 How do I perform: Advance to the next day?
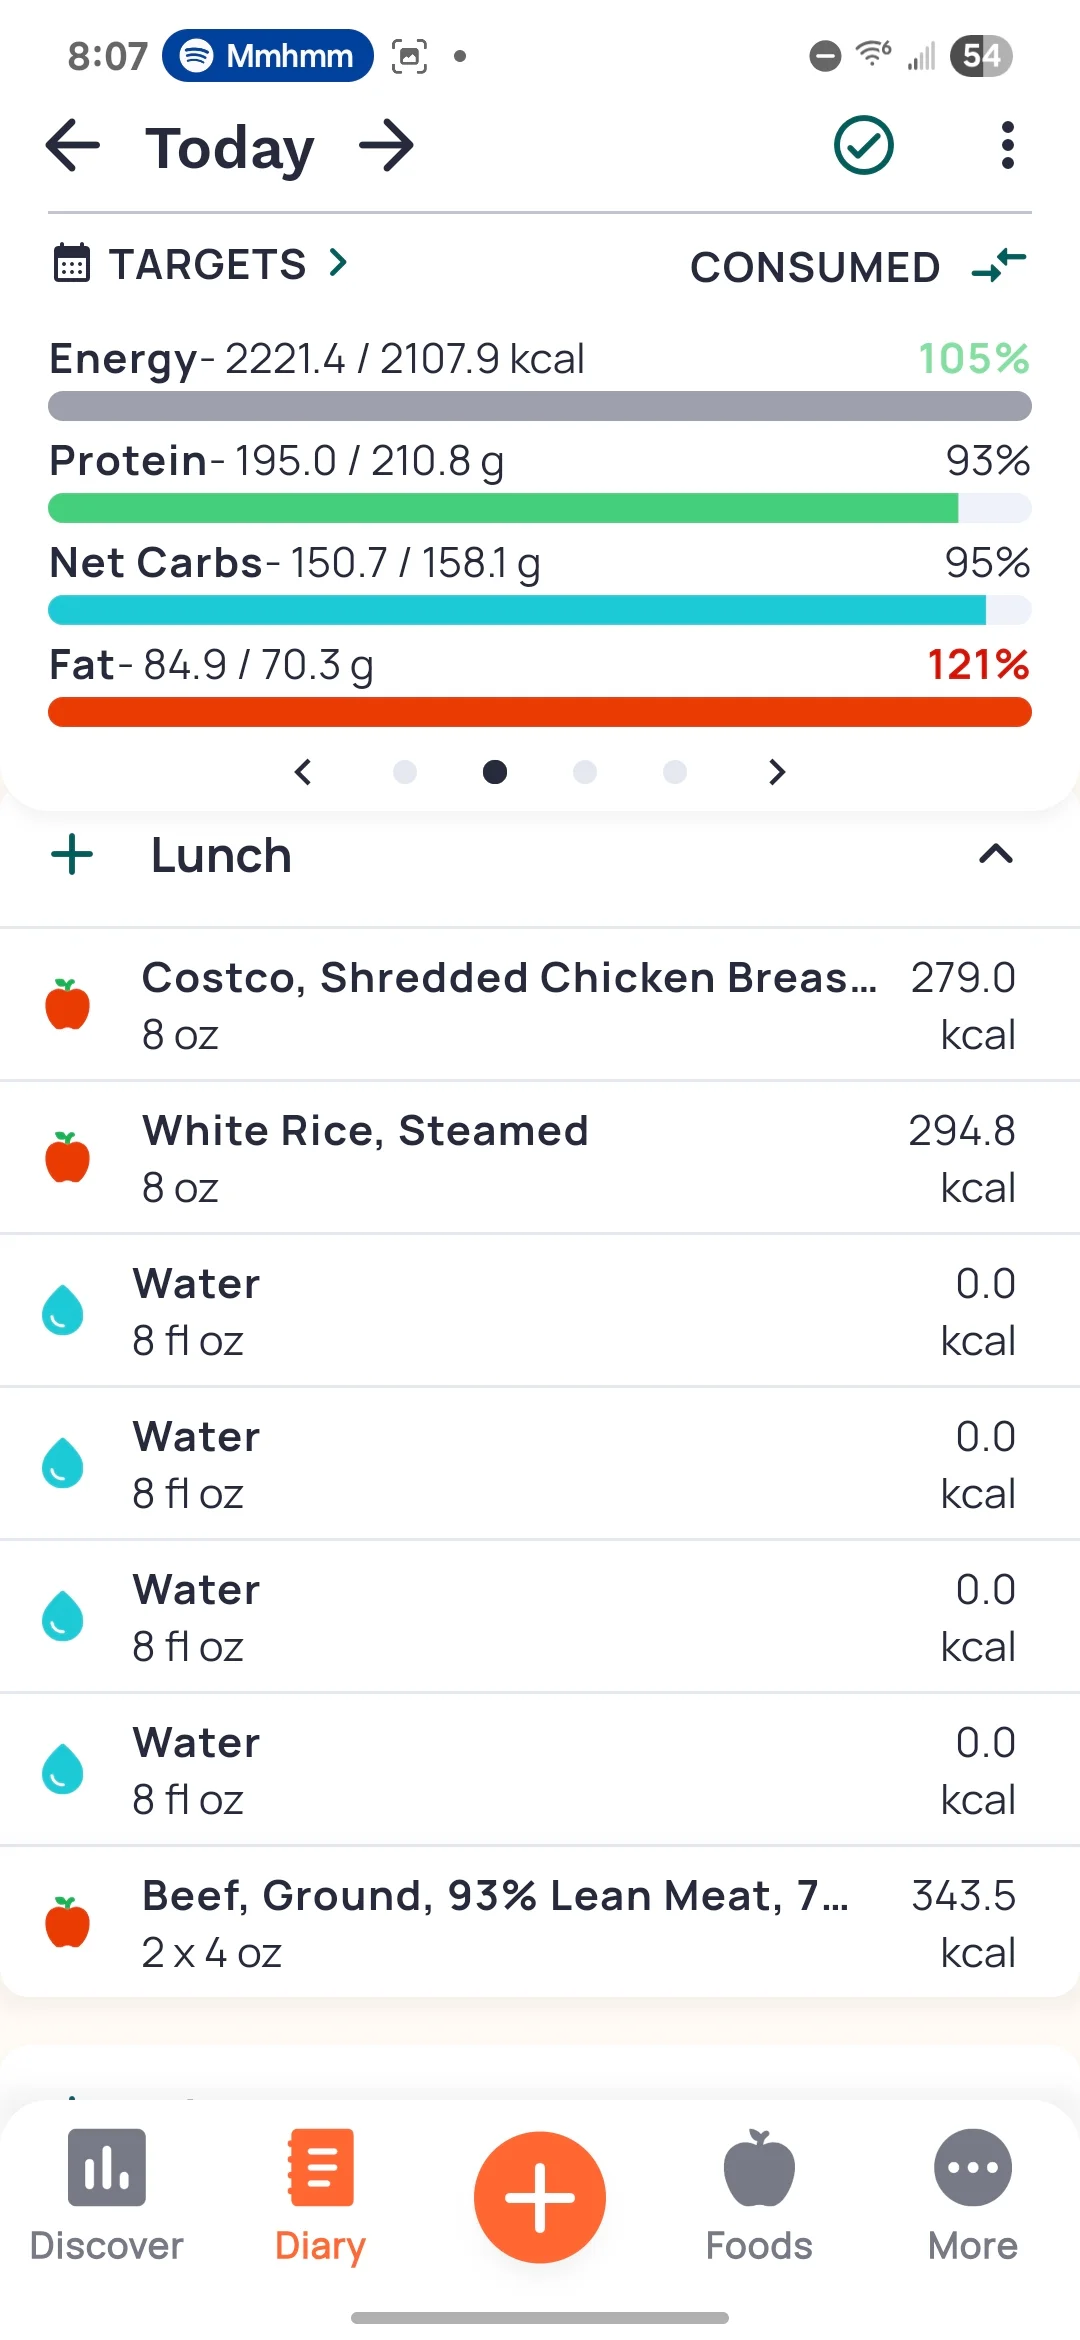387,146
